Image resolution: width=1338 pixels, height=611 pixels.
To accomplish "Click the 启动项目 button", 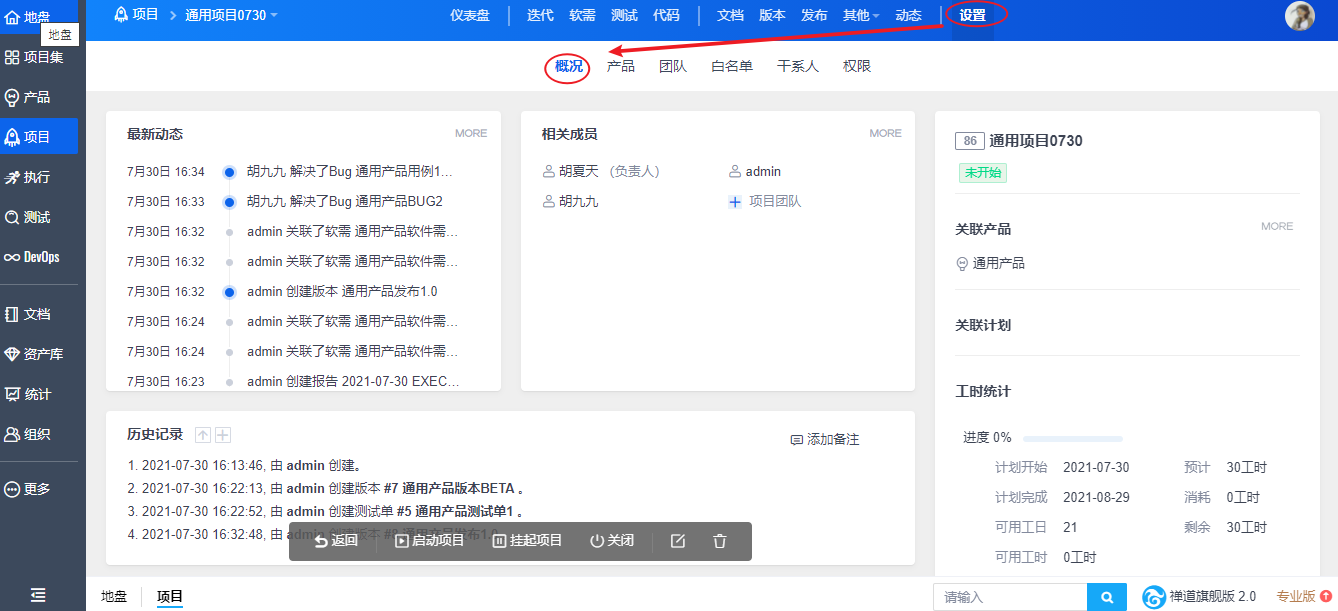I will [430, 541].
